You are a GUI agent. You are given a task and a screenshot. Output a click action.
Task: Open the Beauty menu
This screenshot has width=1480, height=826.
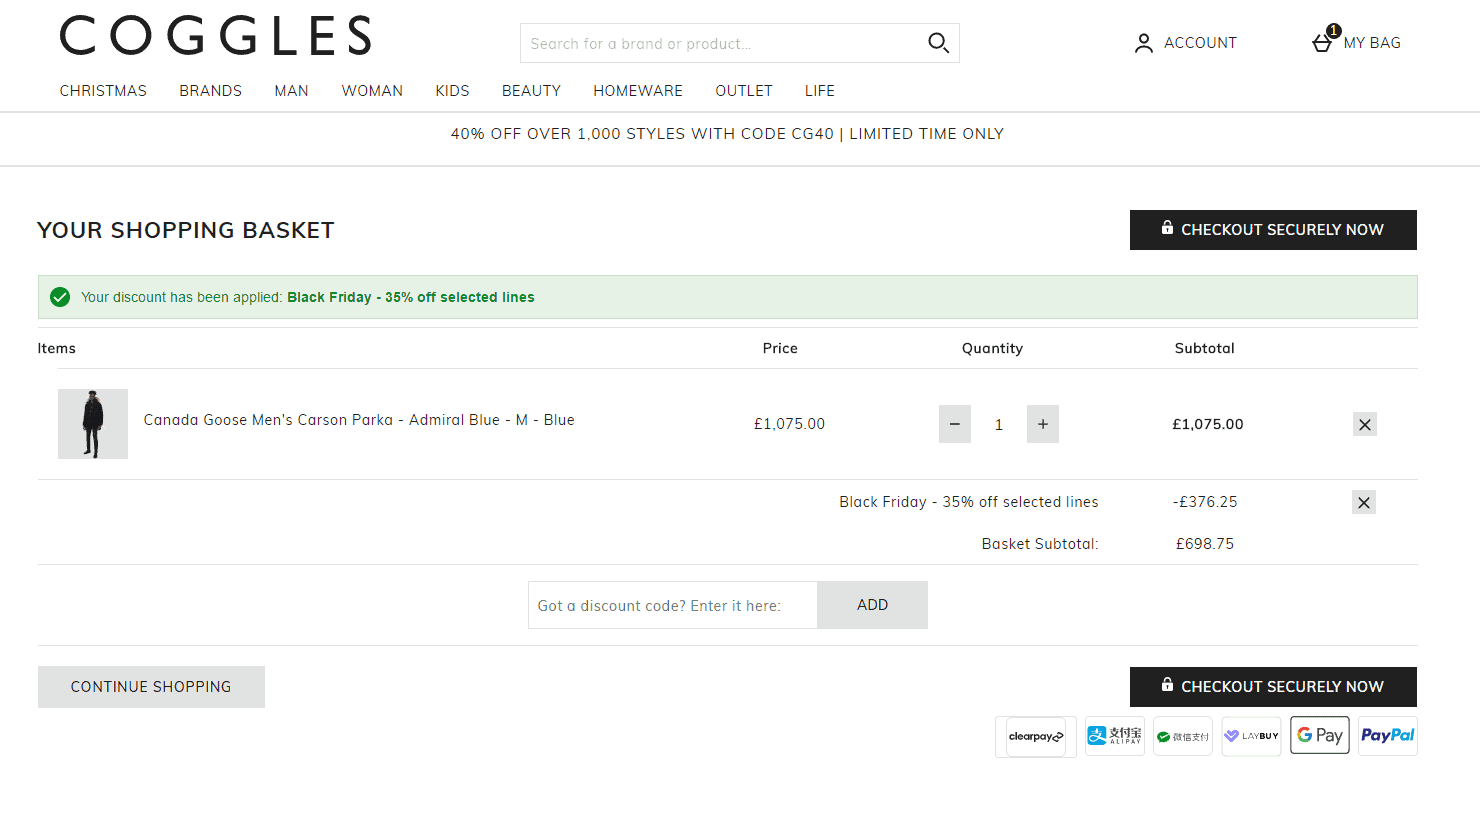tap(531, 91)
